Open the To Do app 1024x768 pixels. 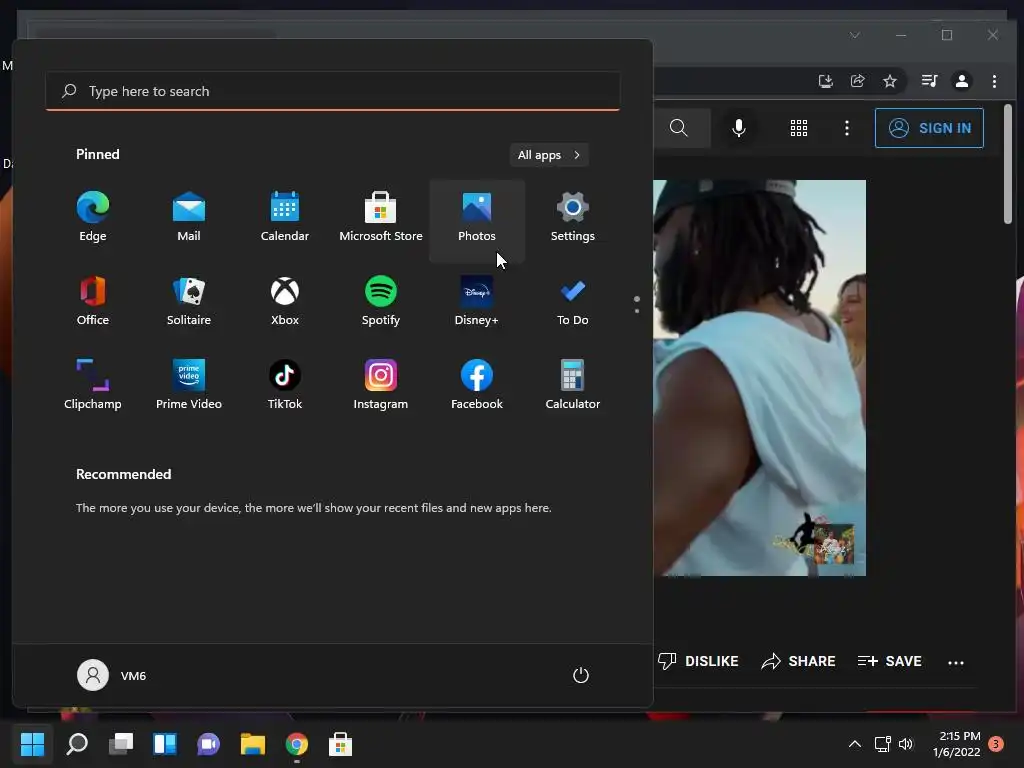pyautogui.click(x=573, y=302)
